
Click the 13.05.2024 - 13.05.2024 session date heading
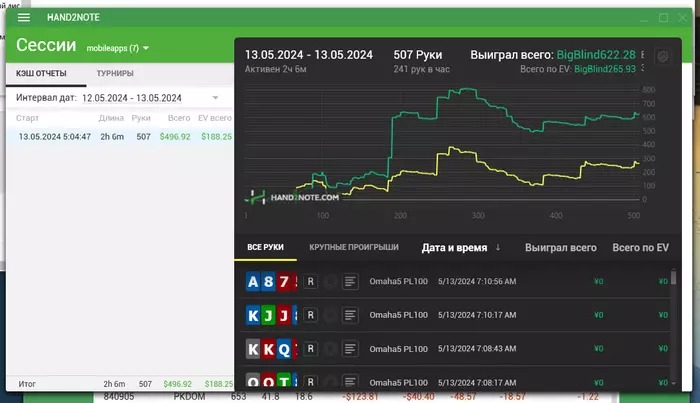[x=309, y=55]
